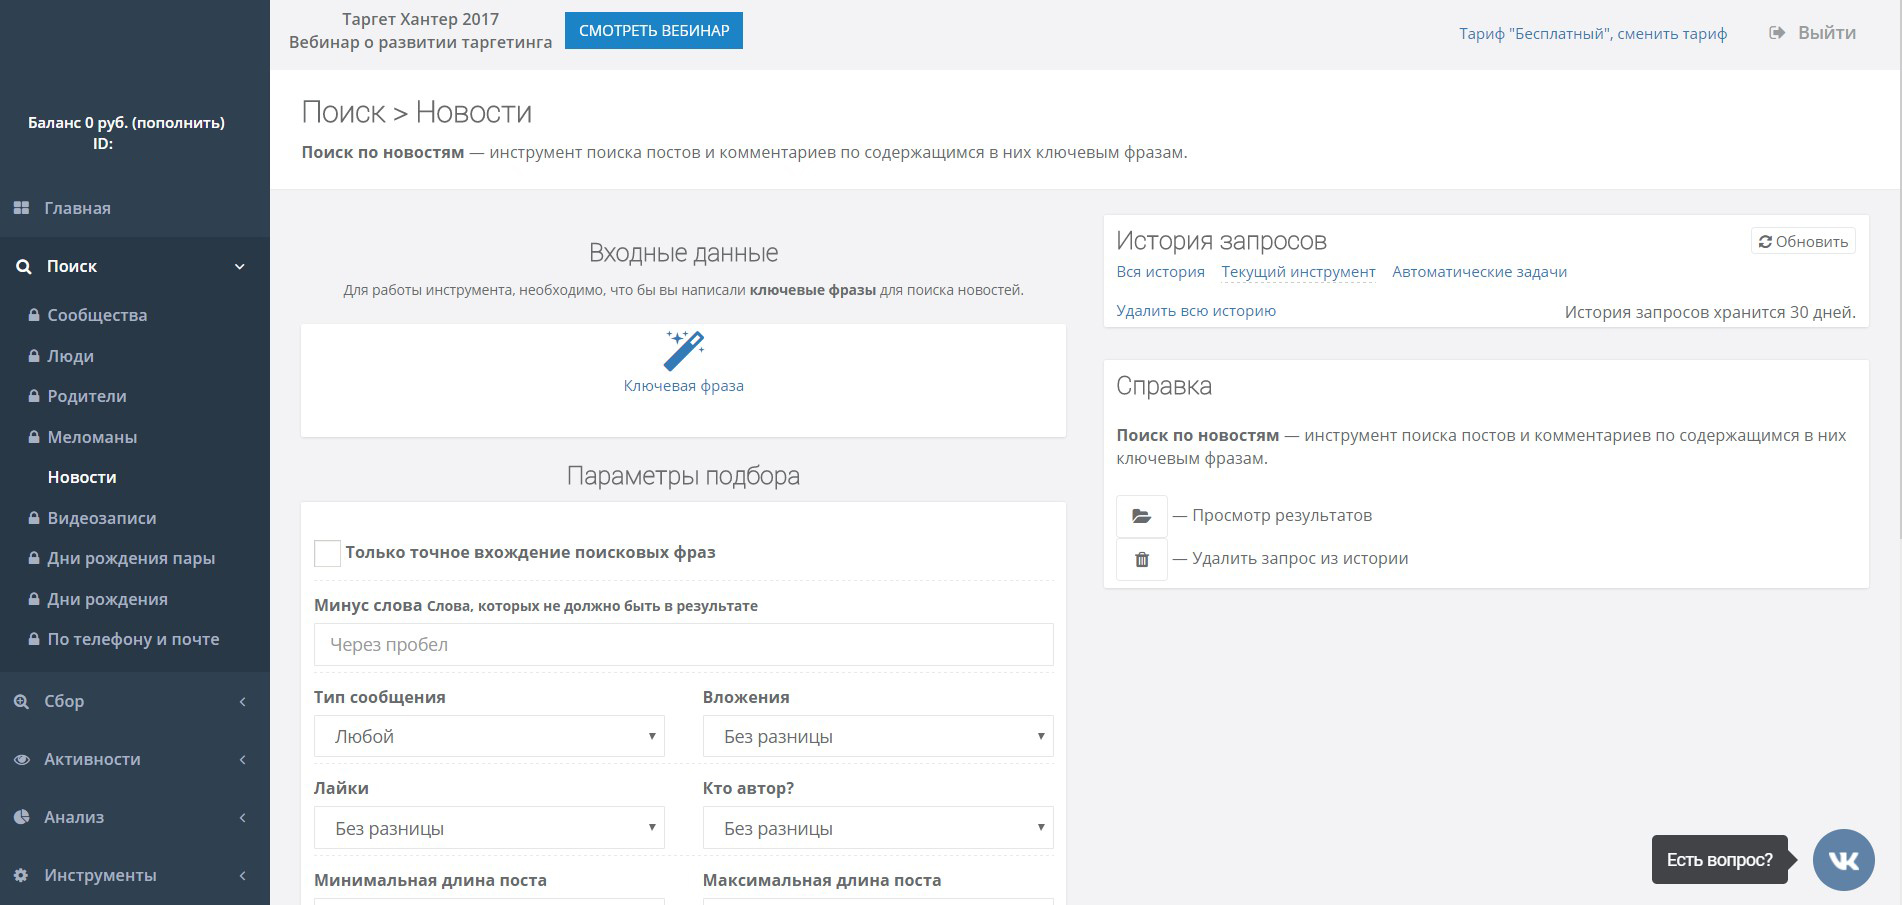Click the trash Удалить запрос icon
Screen dimensions: 1902x905
(1141, 559)
